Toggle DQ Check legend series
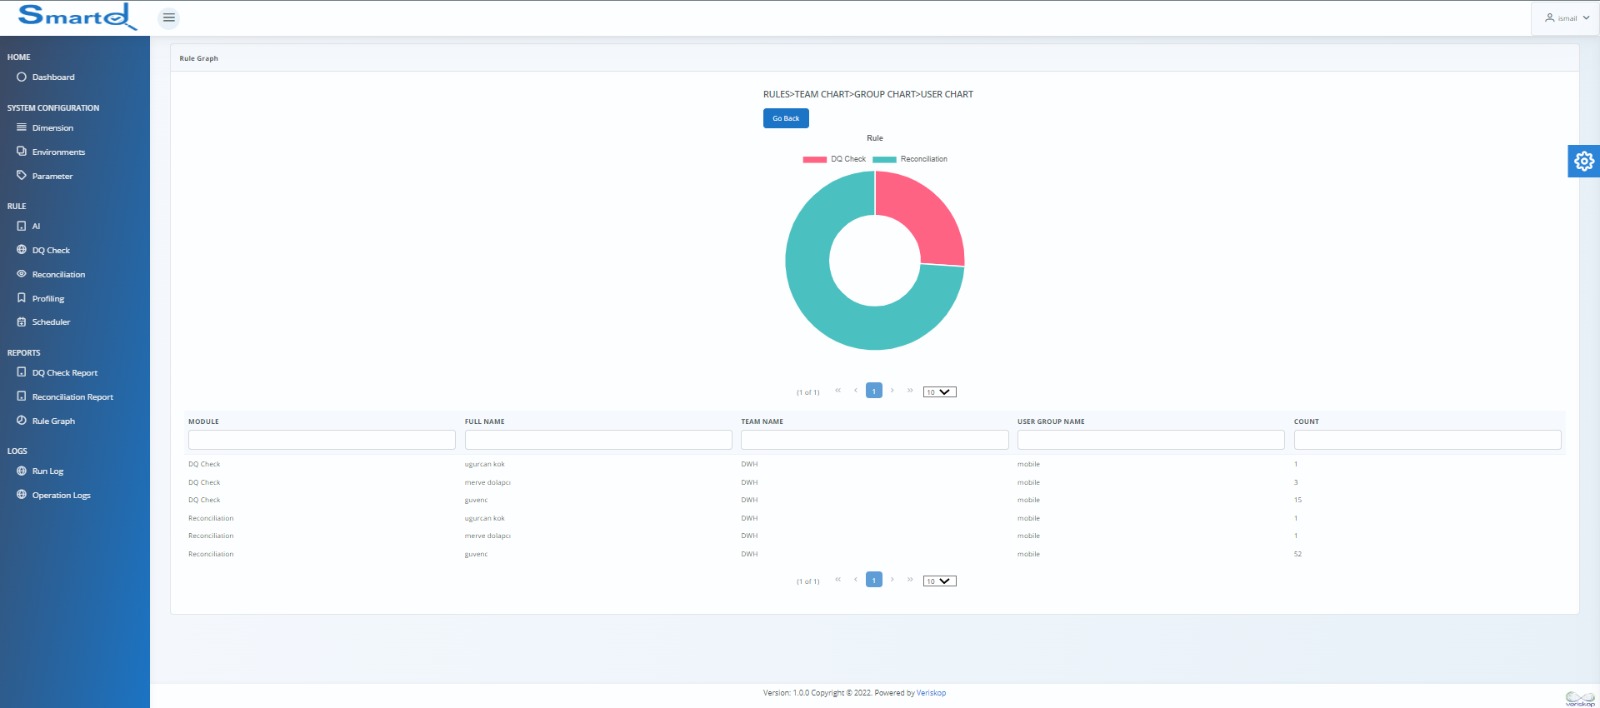 [834, 159]
